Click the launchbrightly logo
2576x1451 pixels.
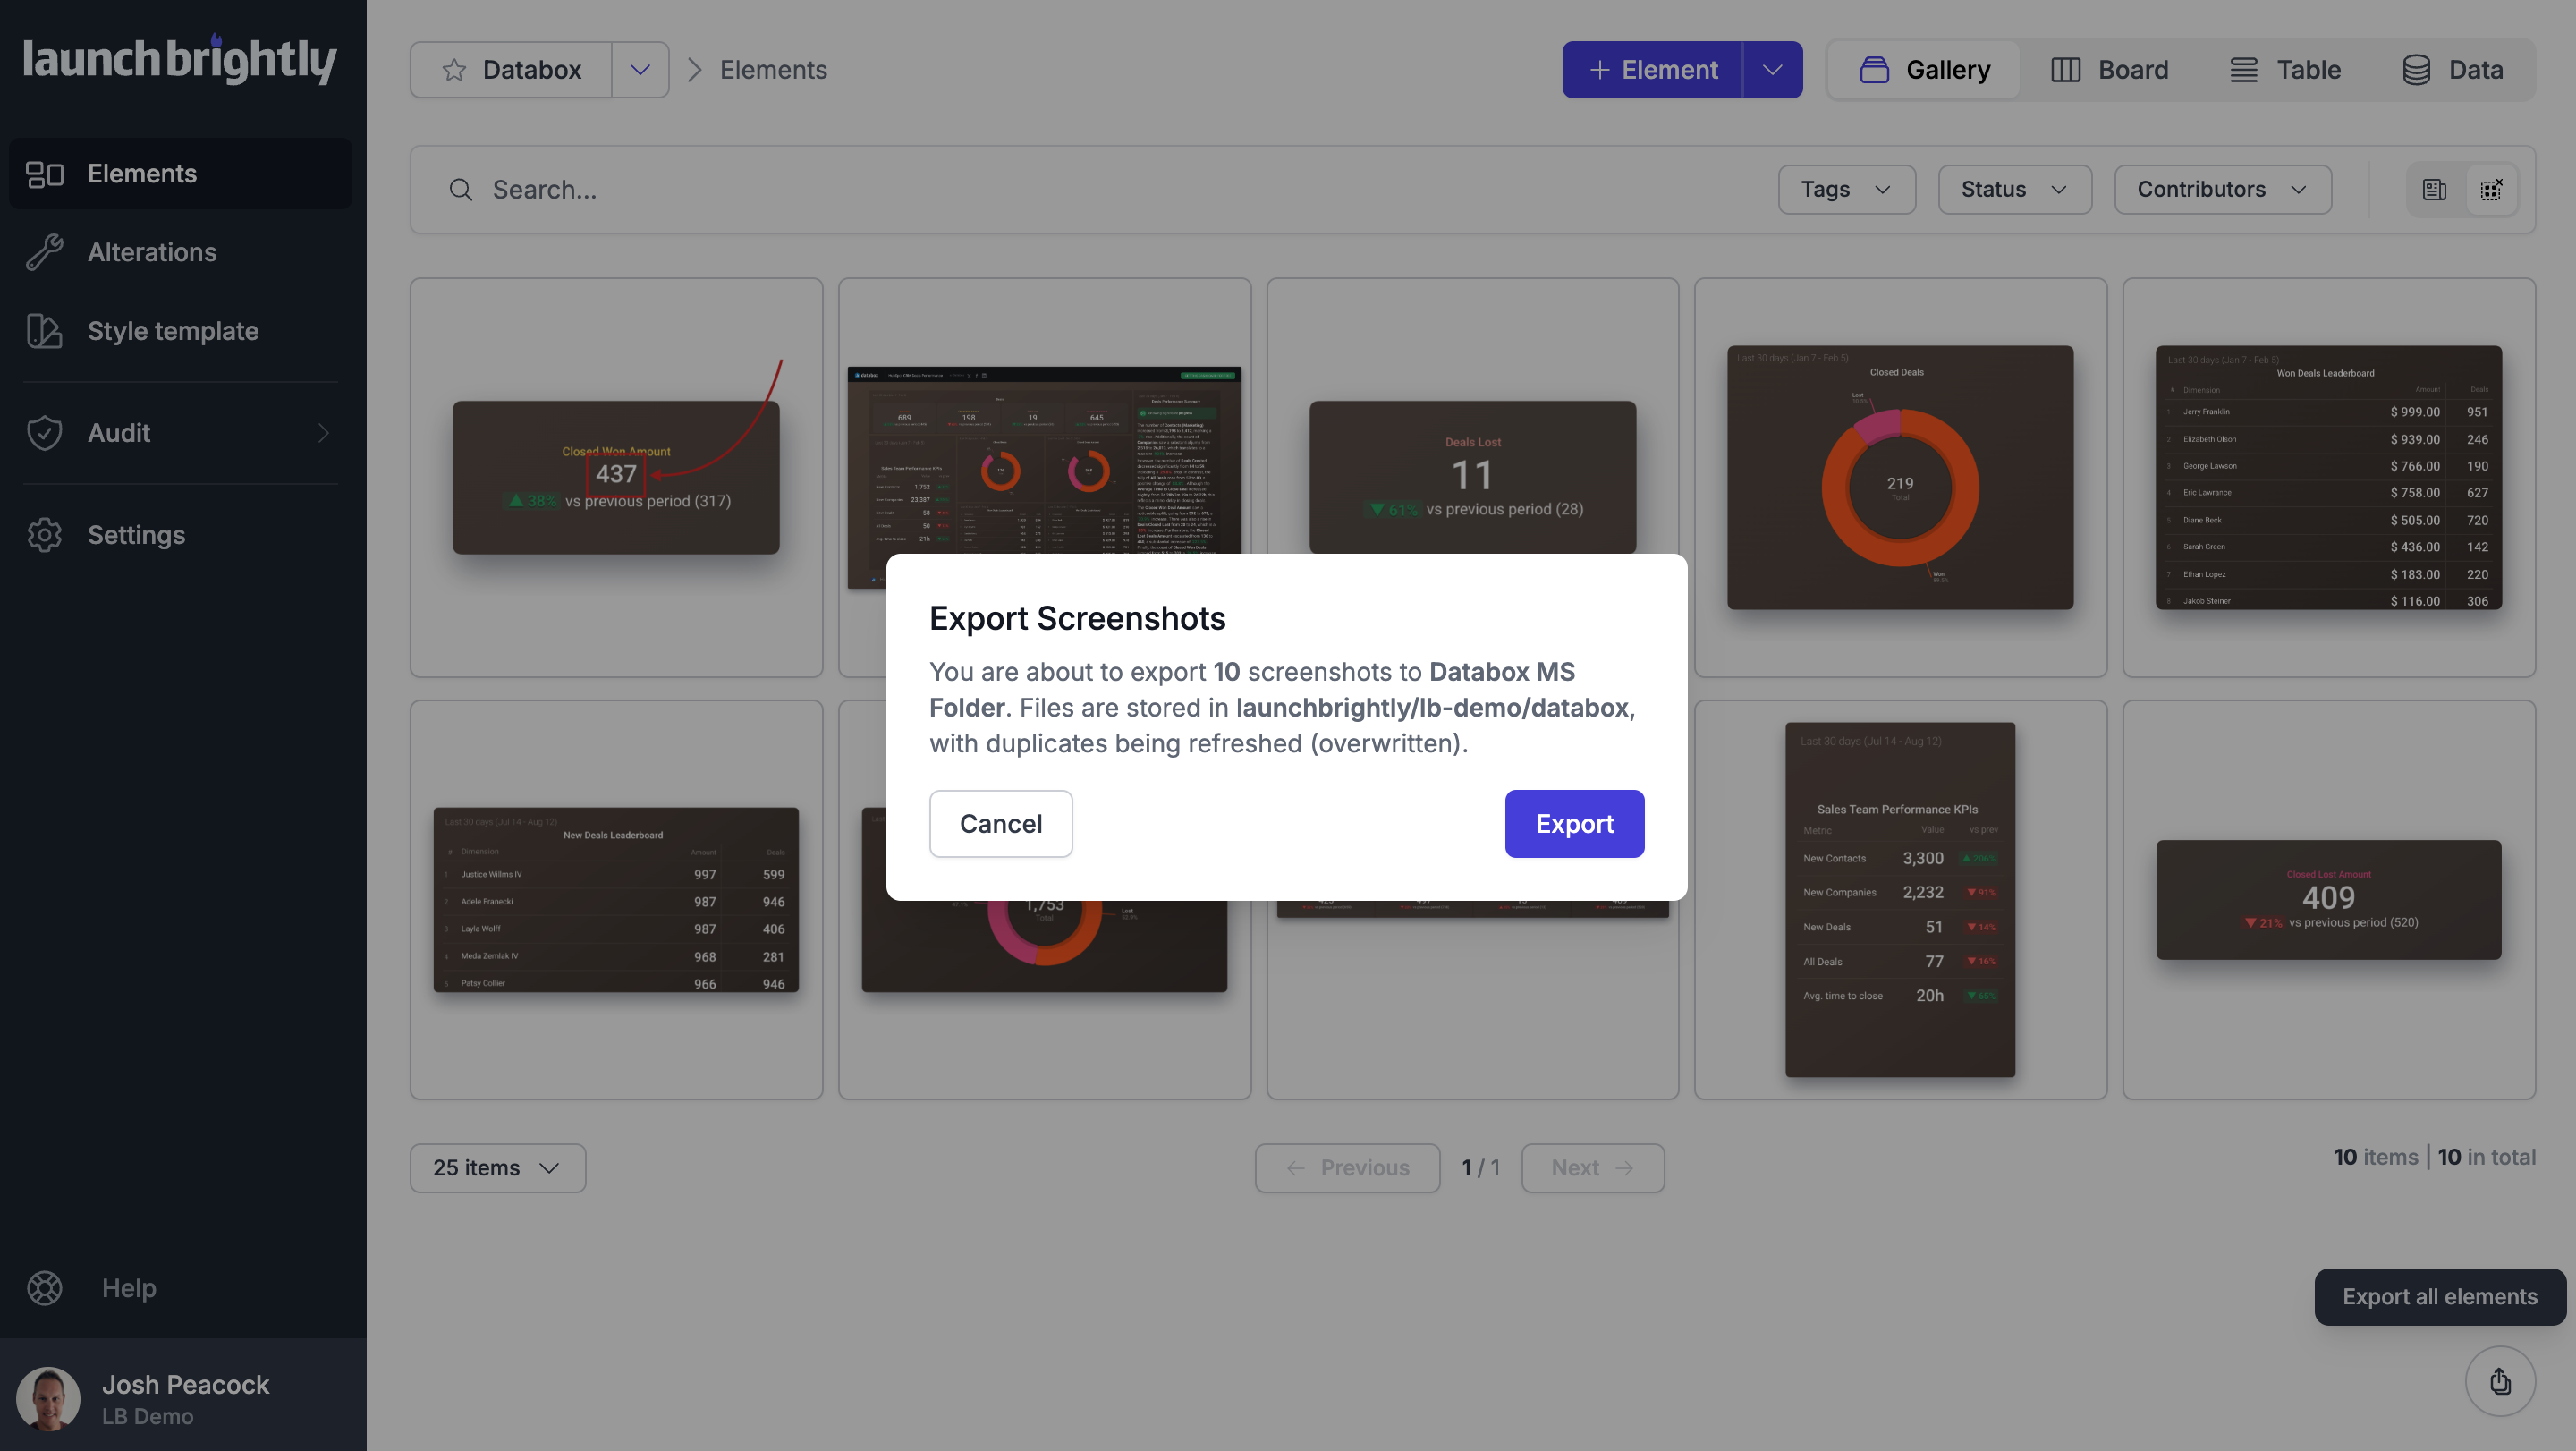coord(180,60)
